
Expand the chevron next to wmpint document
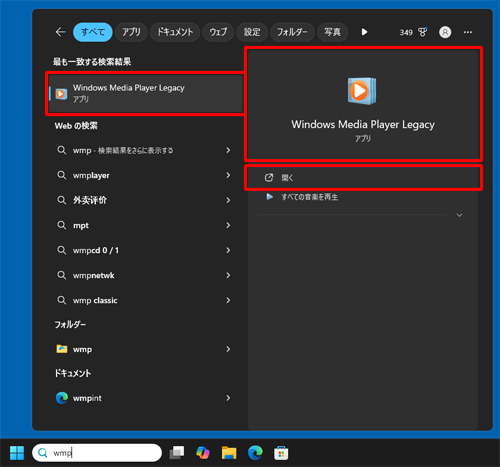pyautogui.click(x=228, y=398)
